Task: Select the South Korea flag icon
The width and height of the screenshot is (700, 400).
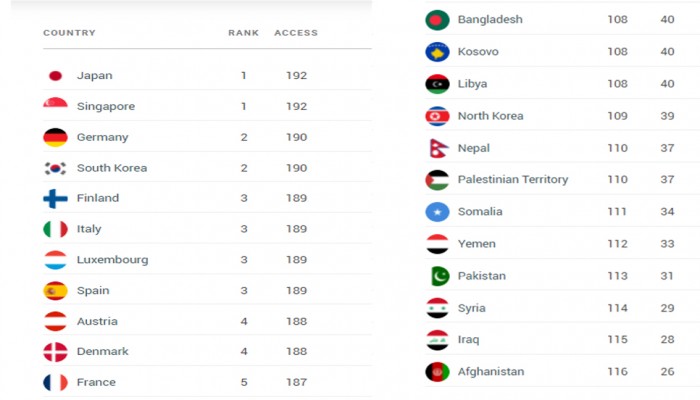Action: tap(55, 168)
